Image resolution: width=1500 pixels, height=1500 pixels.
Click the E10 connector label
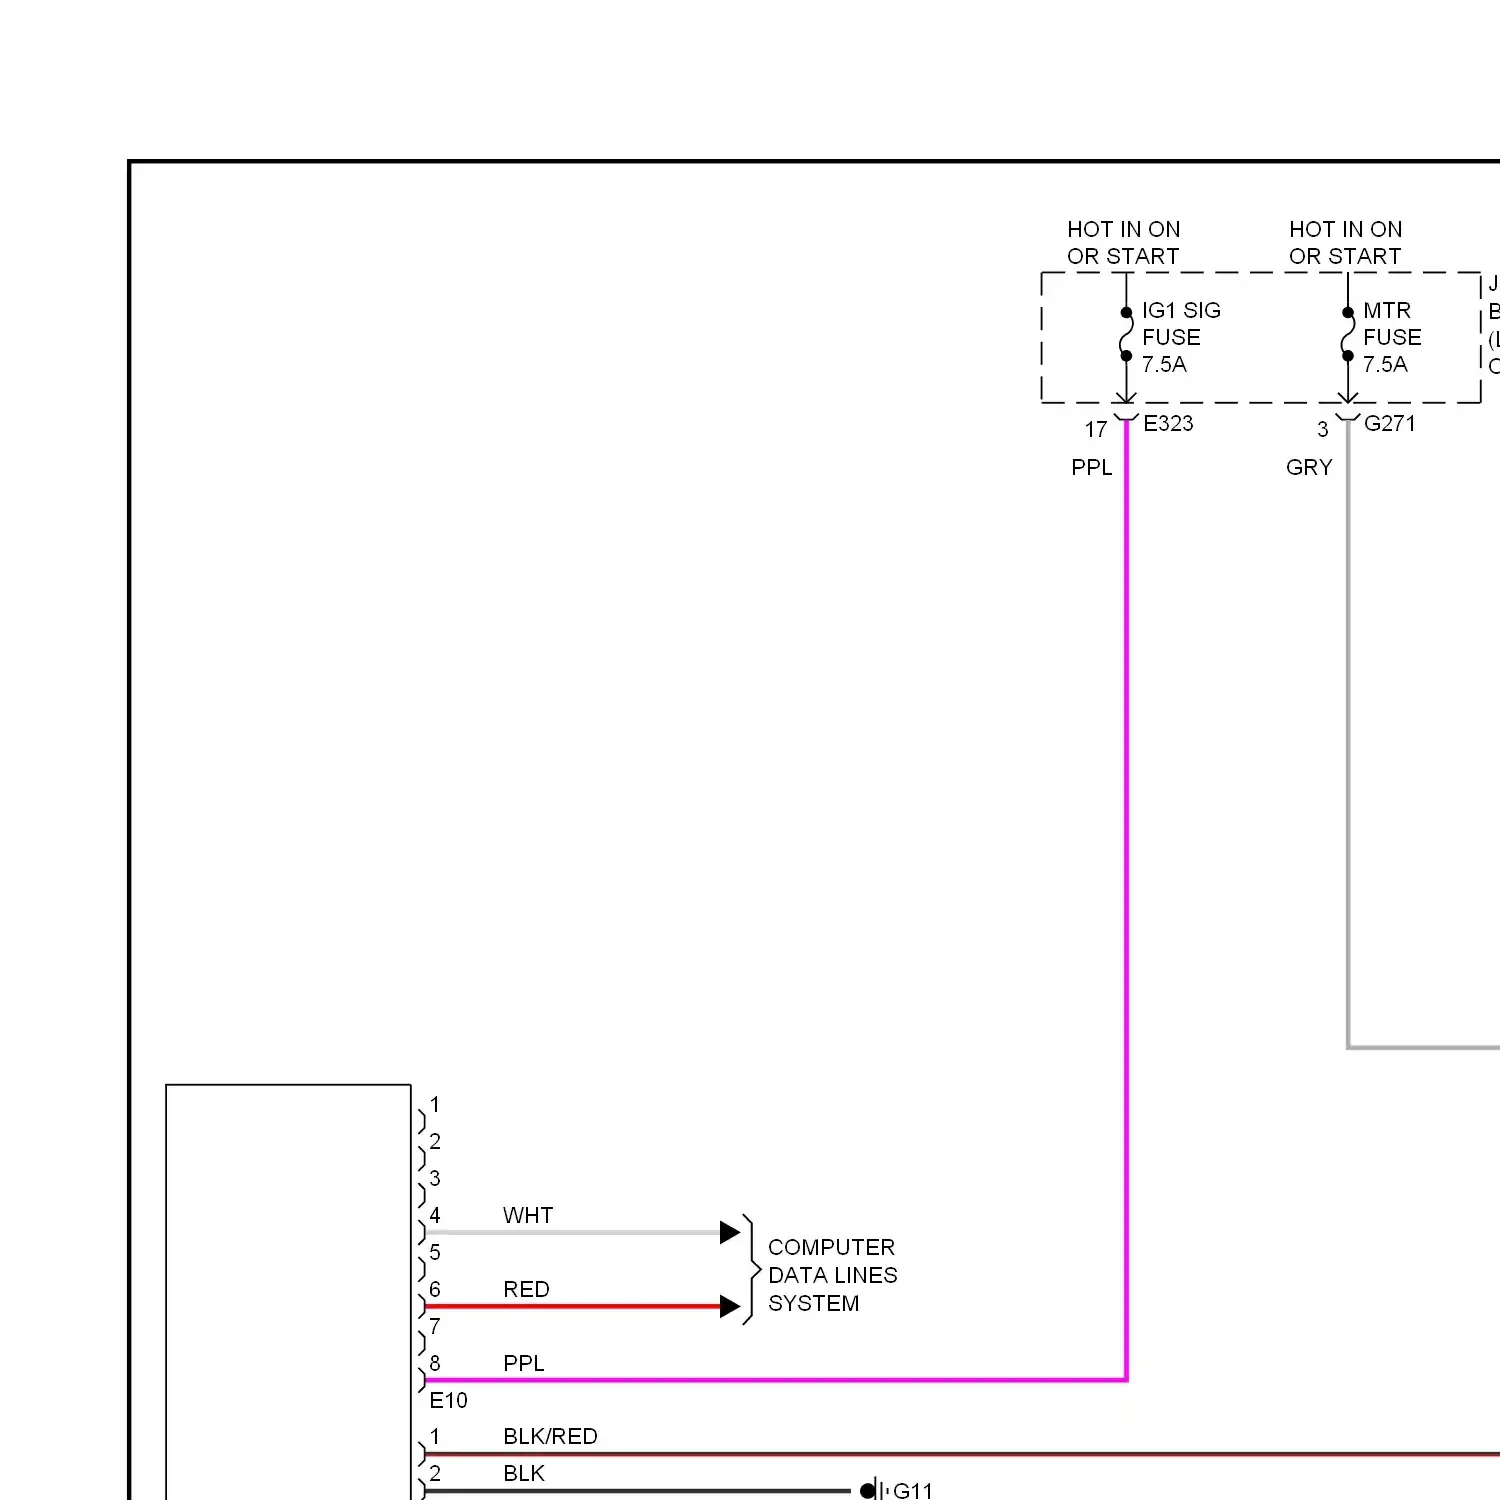pos(448,1400)
